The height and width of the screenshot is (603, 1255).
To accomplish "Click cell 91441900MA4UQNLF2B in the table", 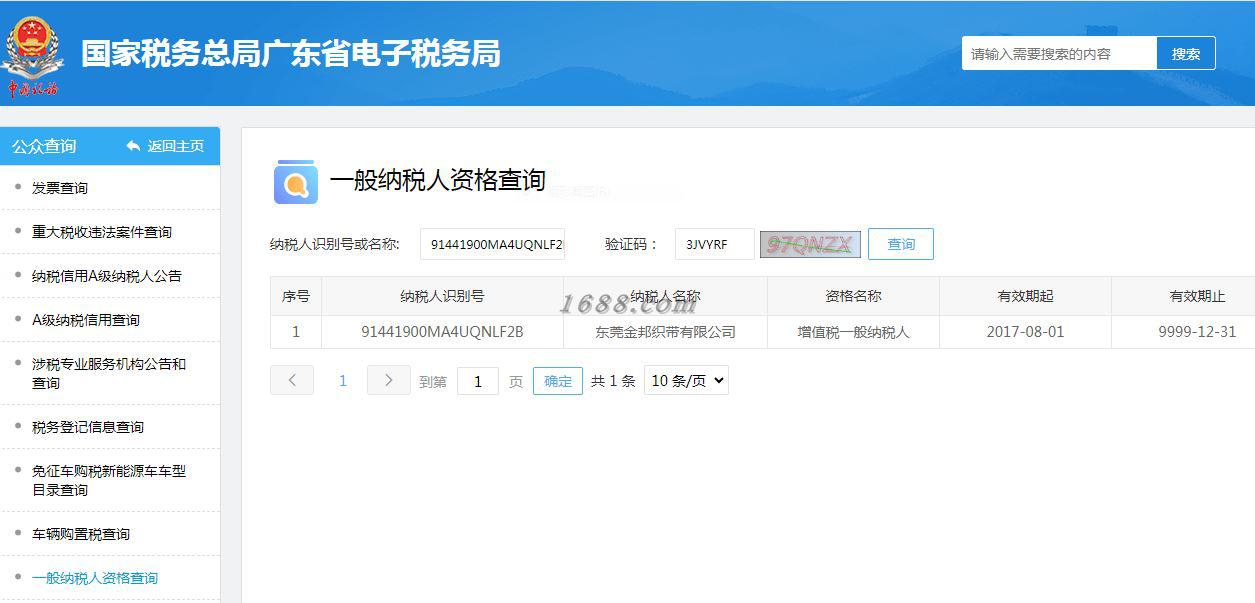I will [442, 332].
